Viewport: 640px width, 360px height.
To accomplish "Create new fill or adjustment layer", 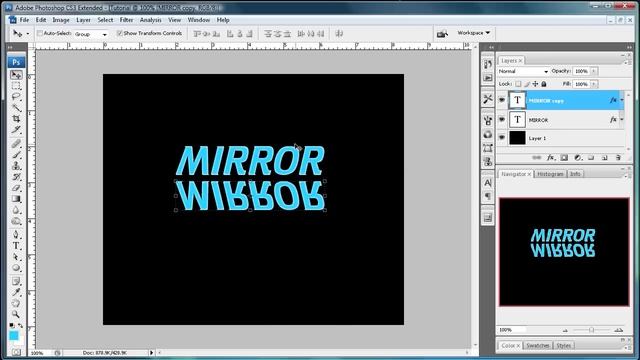I will 578,158.
